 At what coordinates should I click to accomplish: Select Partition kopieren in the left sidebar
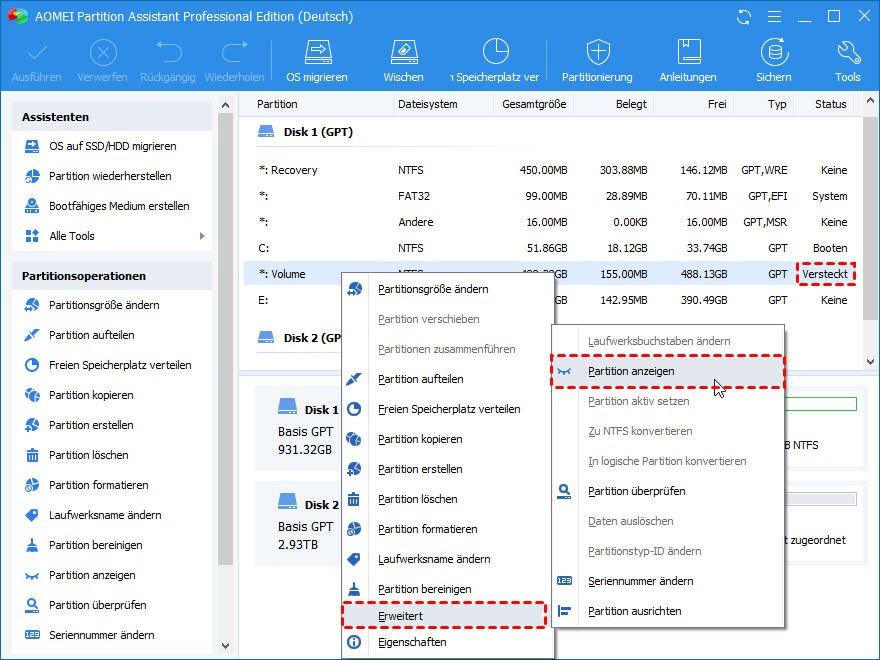pyautogui.click(x=91, y=395)
